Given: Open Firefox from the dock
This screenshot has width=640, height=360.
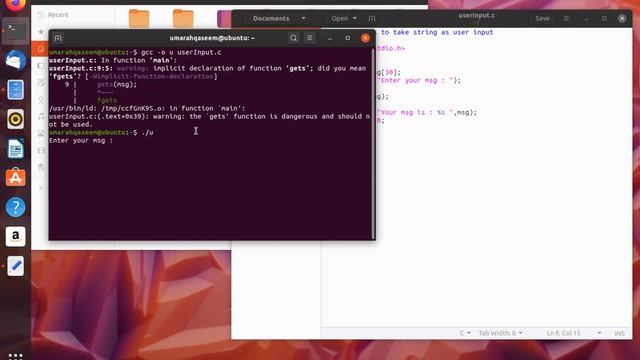Looking at the screenshot, I should [x=16, y=5].
